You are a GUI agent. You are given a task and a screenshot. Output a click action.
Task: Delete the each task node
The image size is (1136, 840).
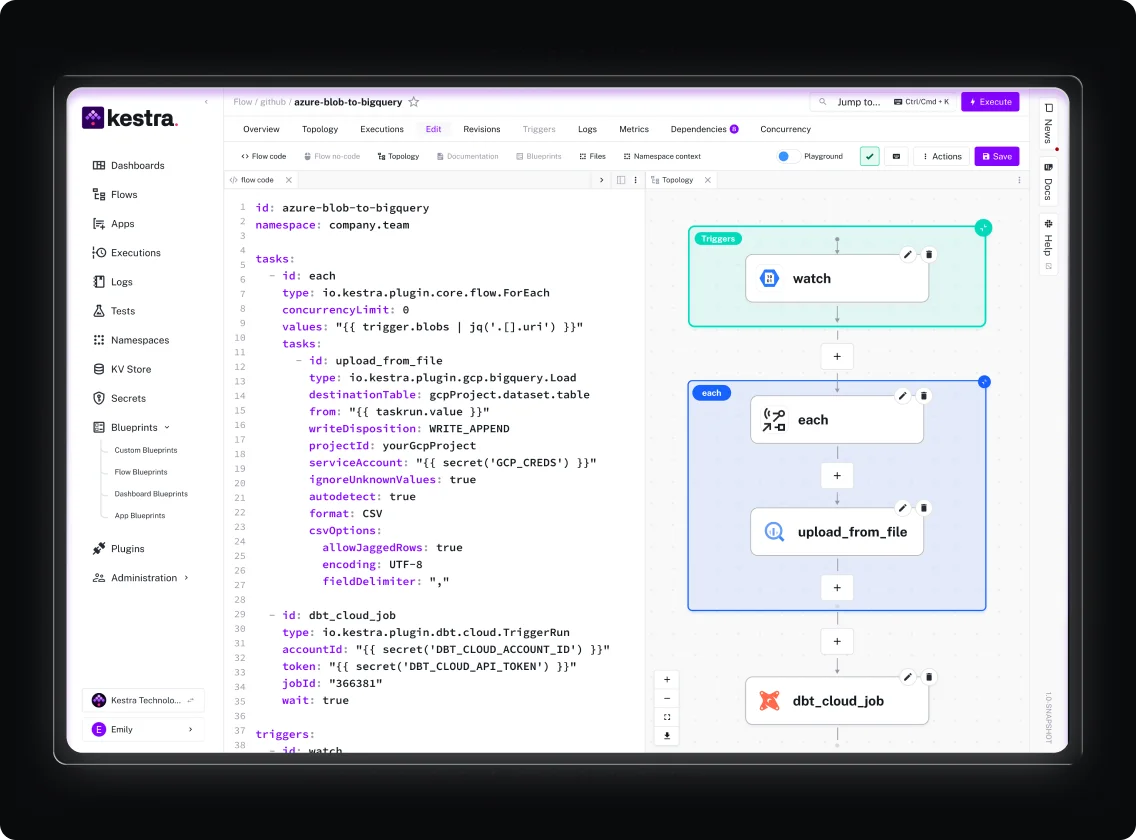tap(924, 396)
